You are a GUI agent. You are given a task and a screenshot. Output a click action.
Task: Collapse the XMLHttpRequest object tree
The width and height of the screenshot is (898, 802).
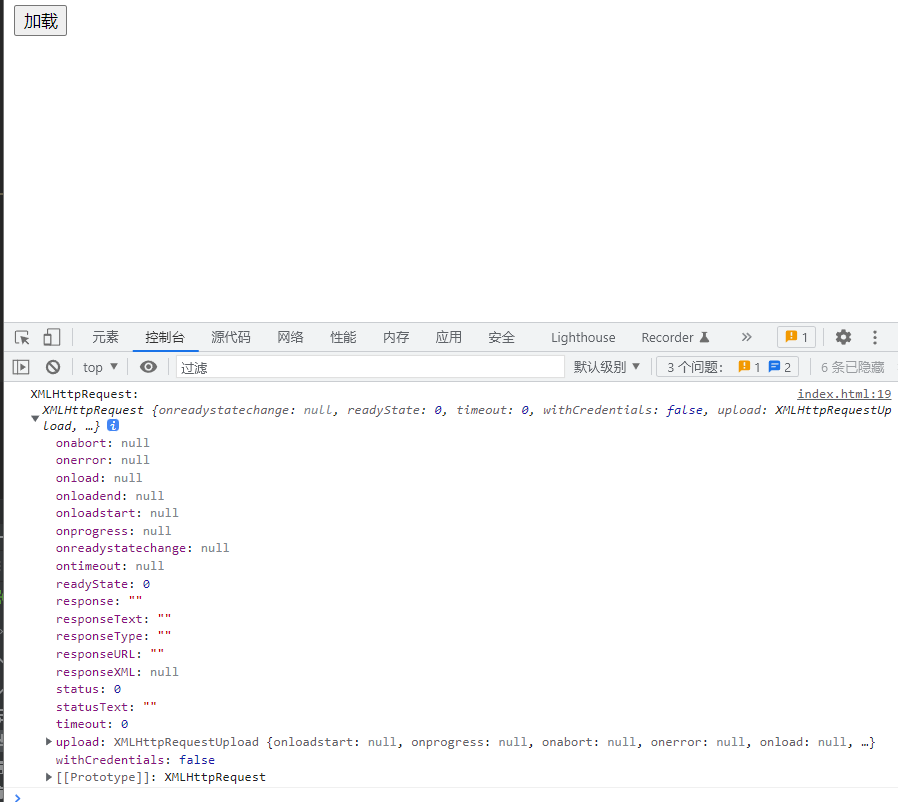click(36, 418)
